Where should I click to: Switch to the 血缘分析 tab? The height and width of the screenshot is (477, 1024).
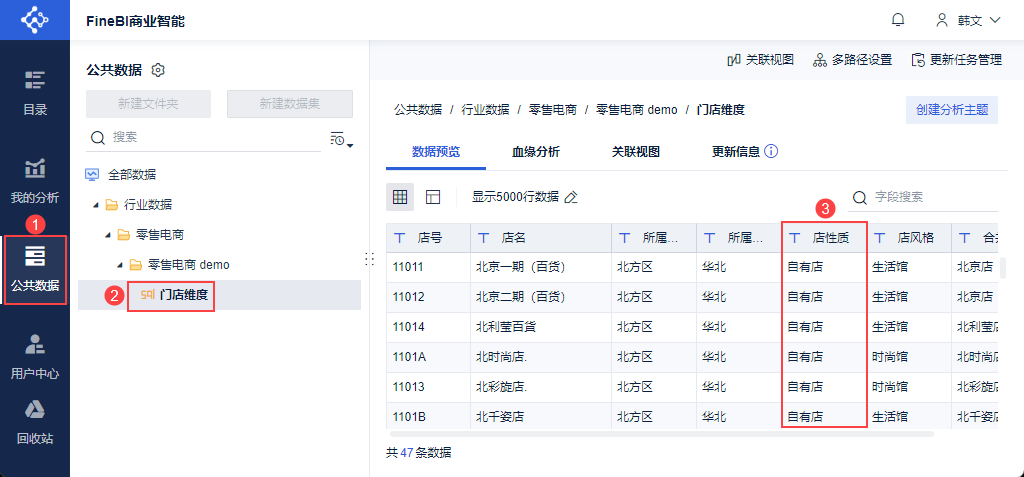535,152
